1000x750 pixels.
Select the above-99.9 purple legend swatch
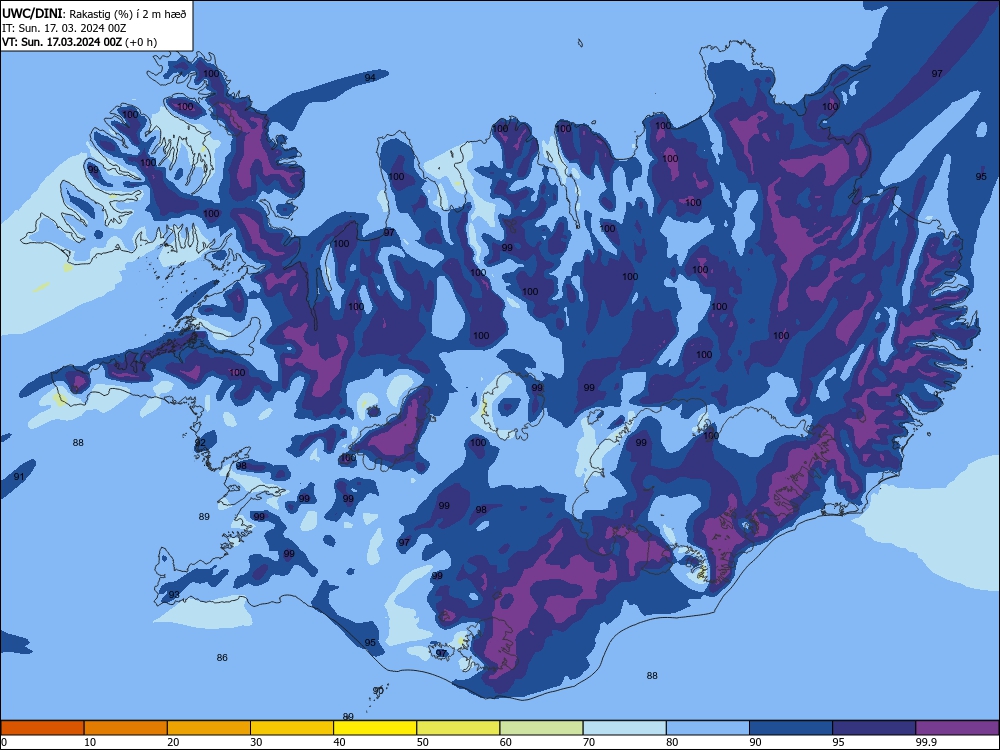(x=957, y=728)
